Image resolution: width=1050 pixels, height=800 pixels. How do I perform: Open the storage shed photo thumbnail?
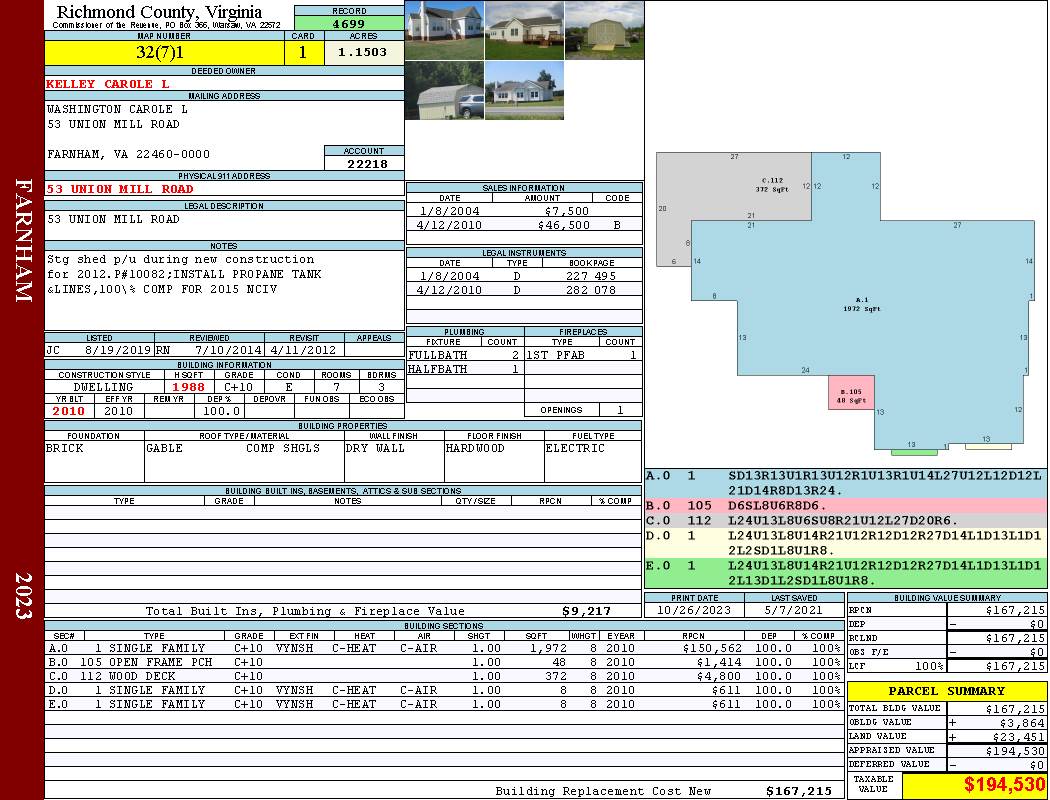[604, 31]
